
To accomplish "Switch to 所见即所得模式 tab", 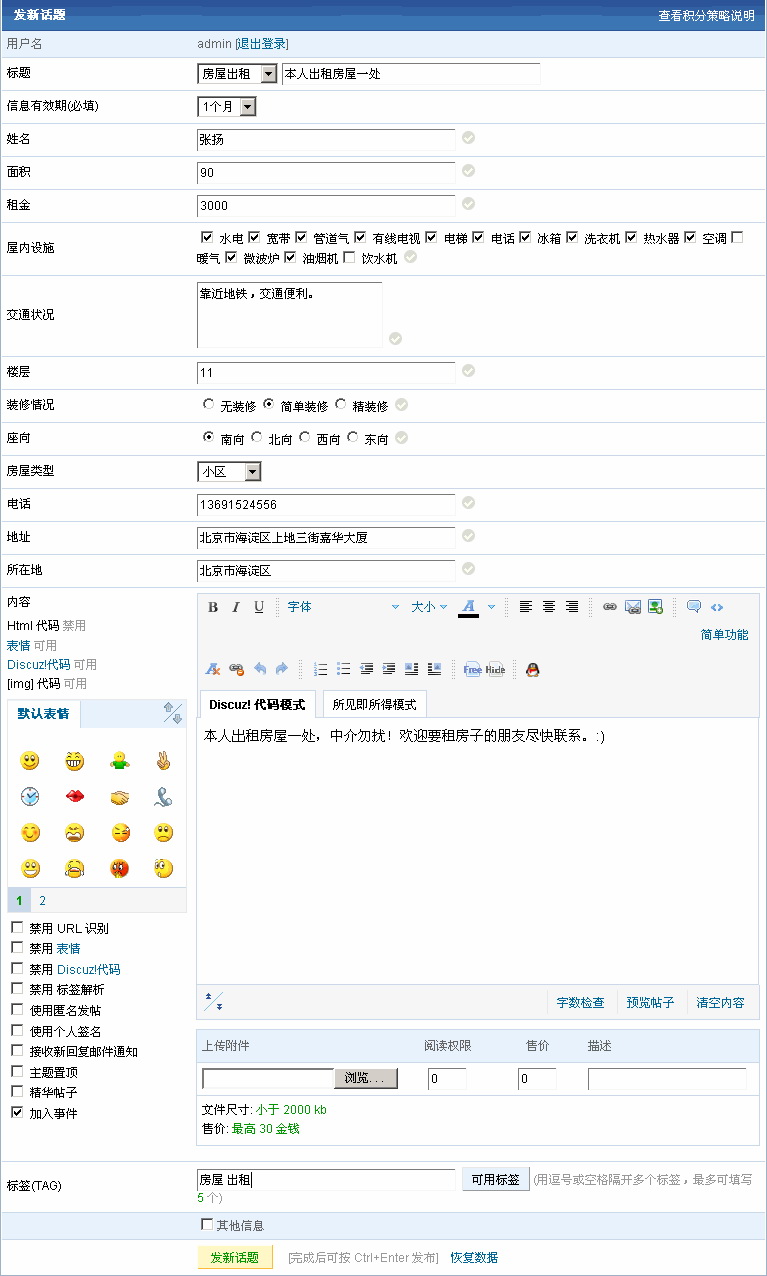I will click(375, 704).
